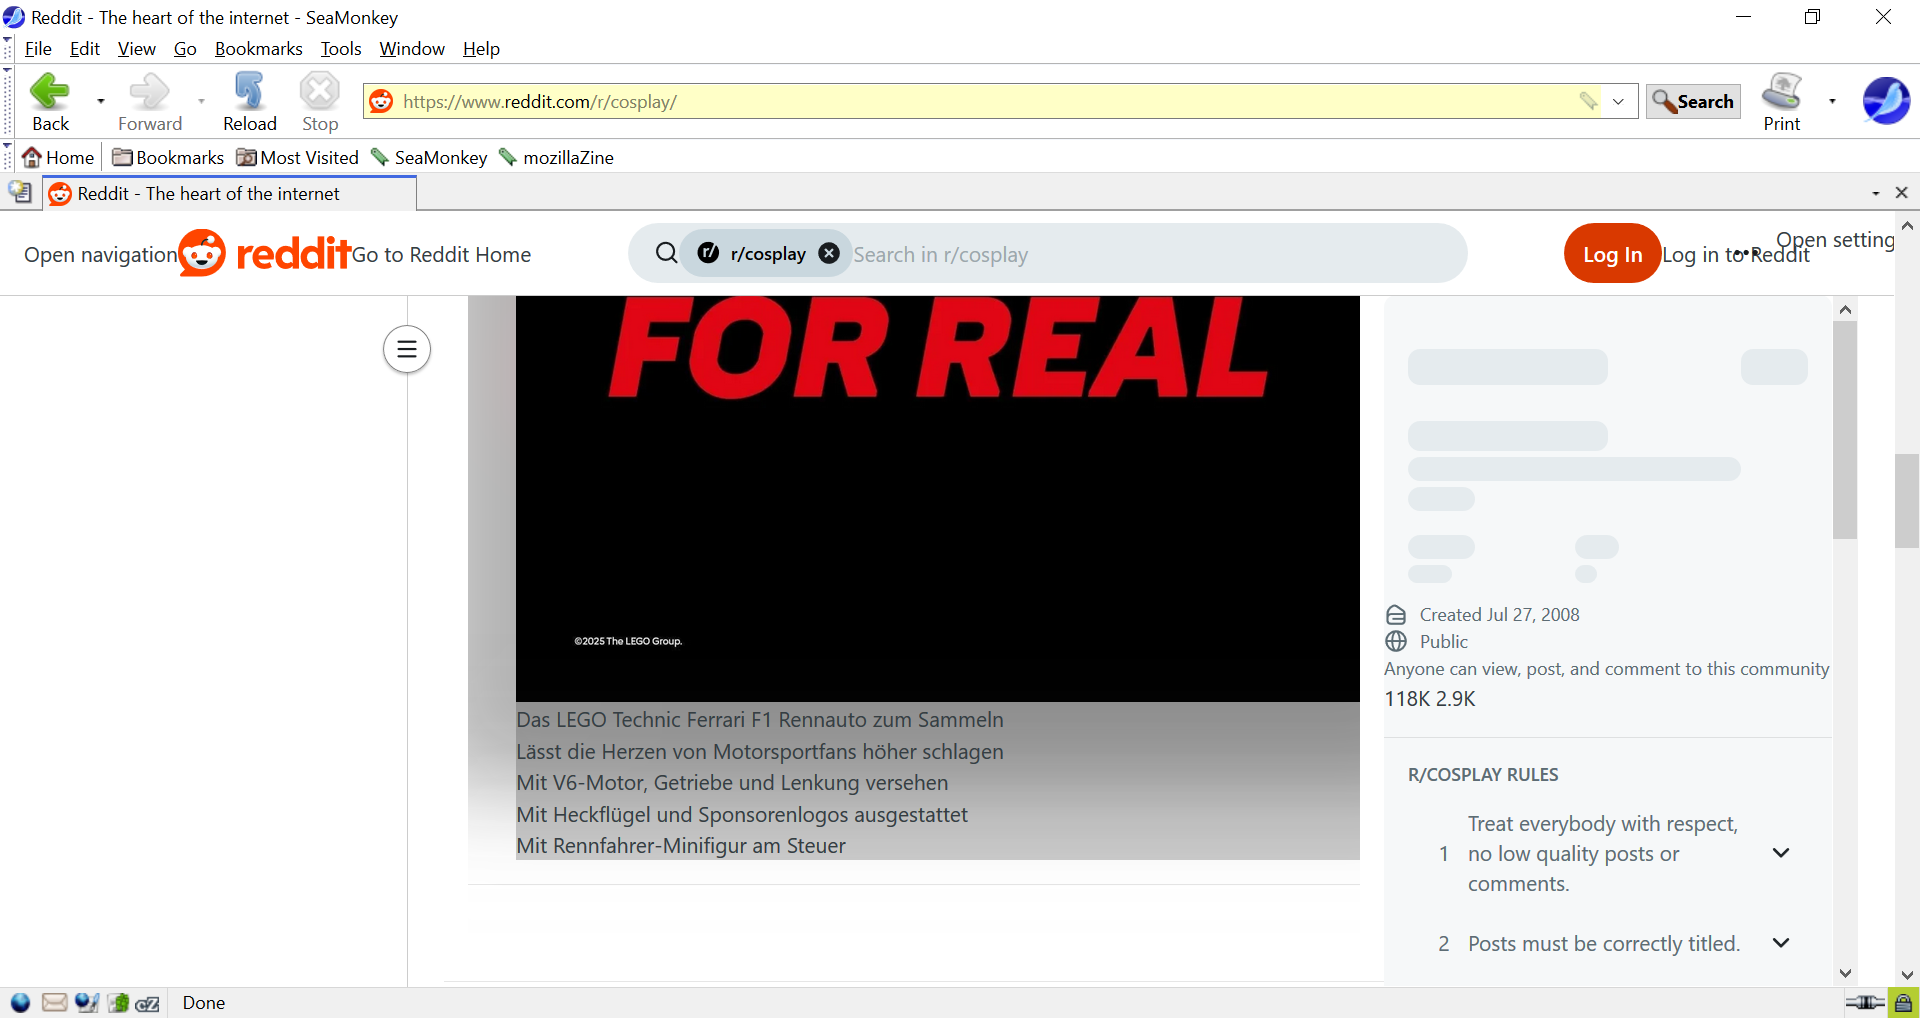Click the sidebar vertical scrollbar thumb
1920x1018 pixels.
pyautogui.click(x=1844, y=430)
